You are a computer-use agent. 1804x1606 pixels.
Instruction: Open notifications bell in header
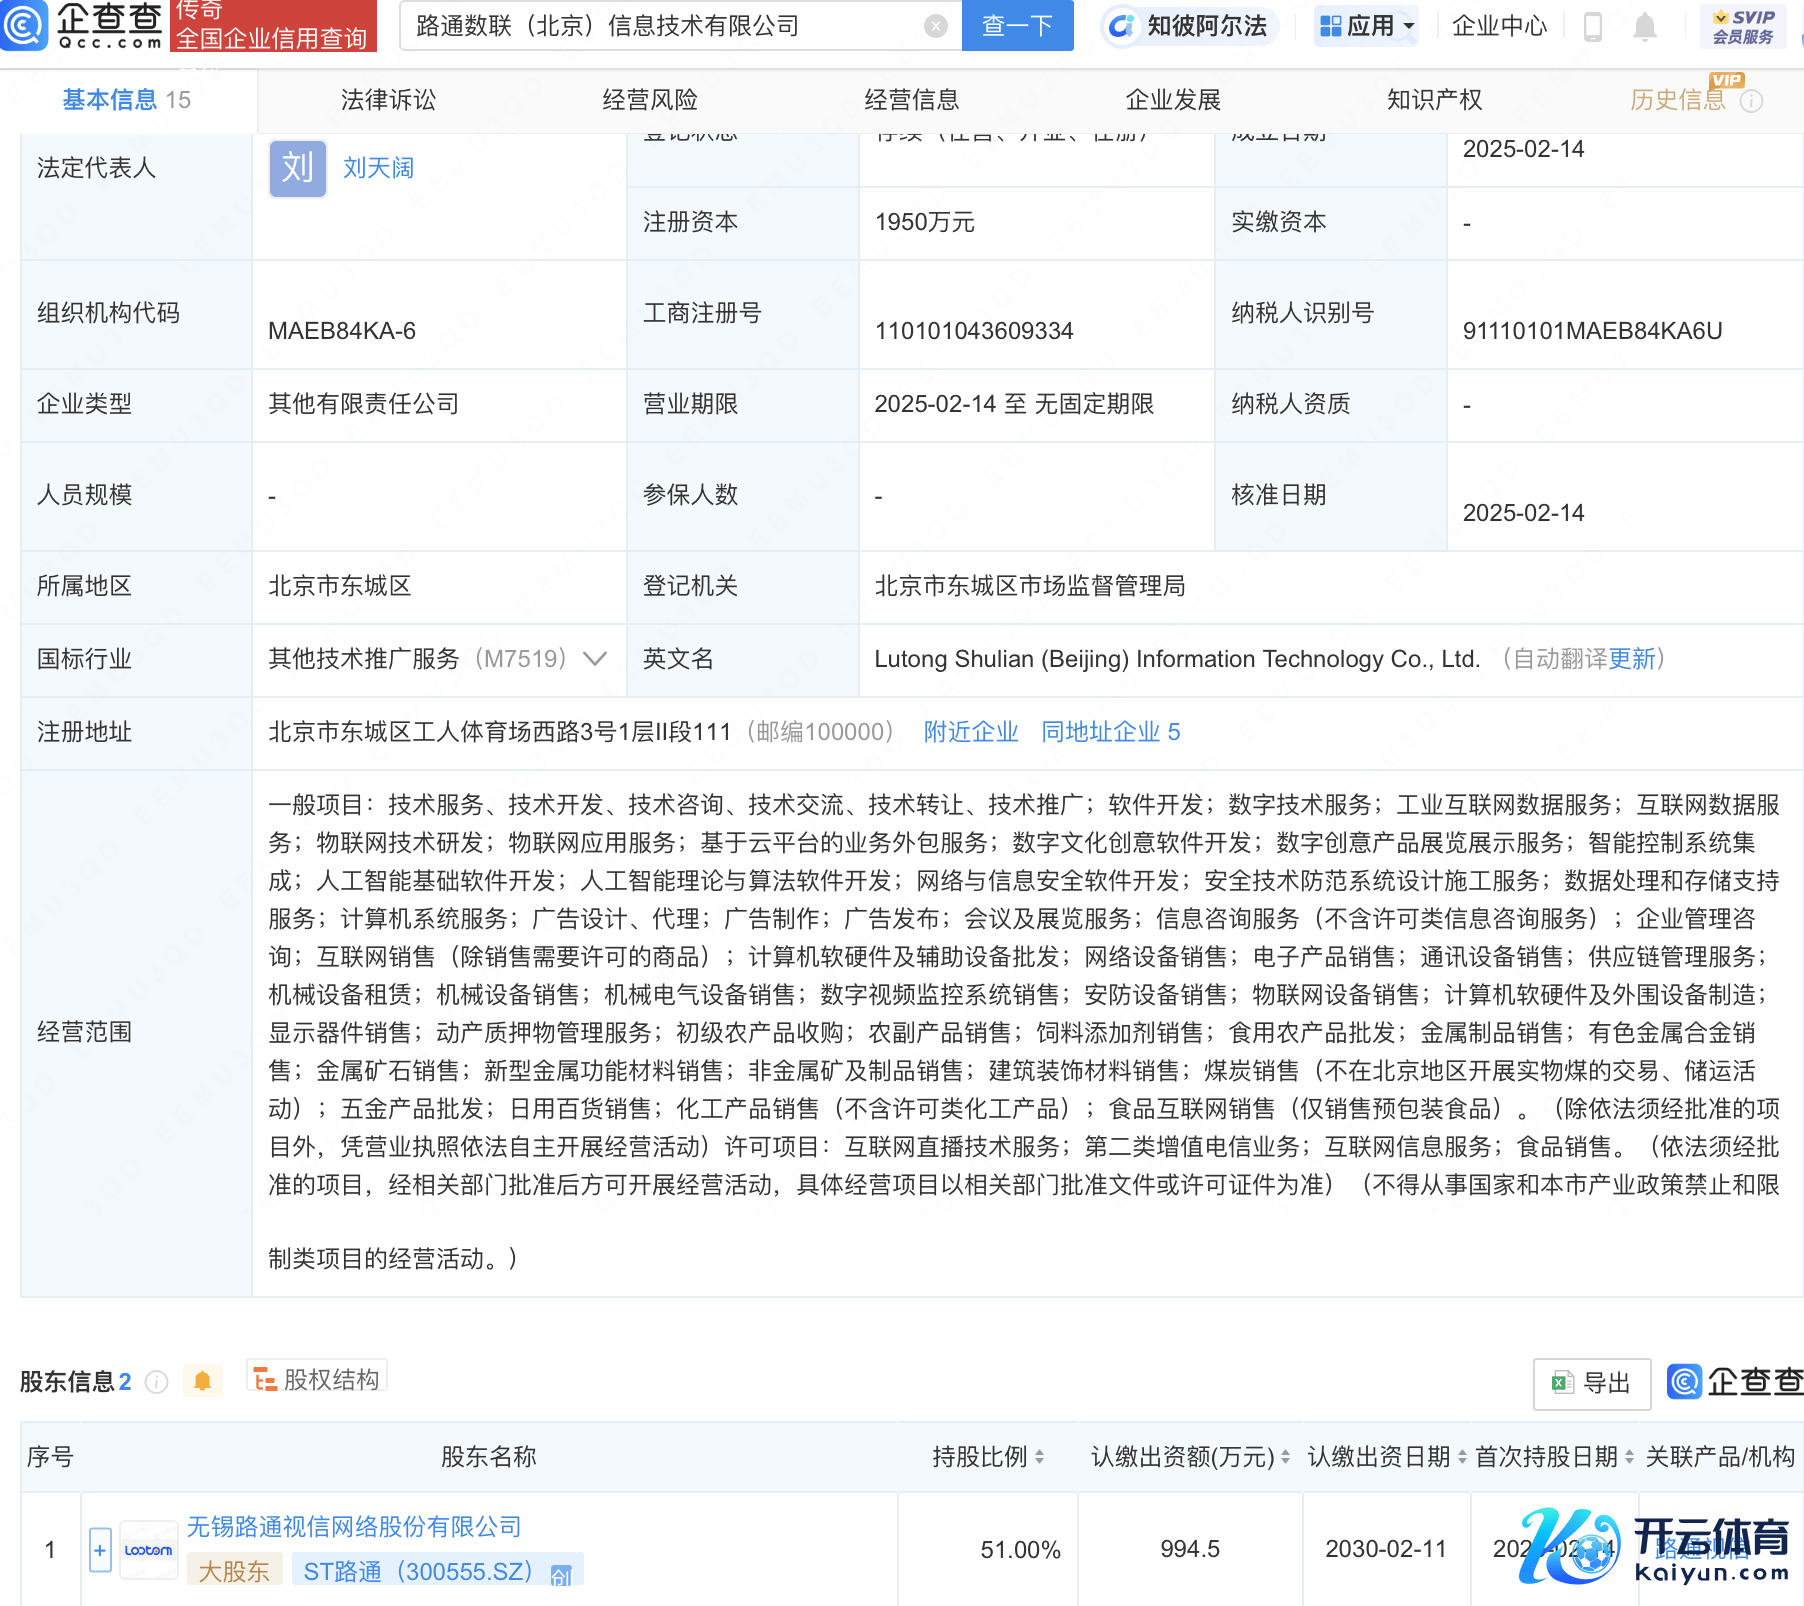pos(1644,26)
